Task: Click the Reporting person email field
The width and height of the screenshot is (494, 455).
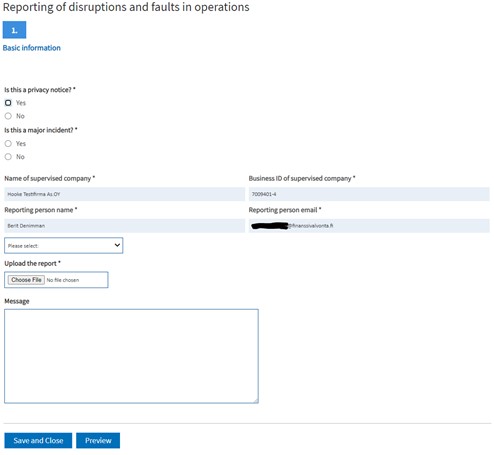Action: (x=369, y=226)
